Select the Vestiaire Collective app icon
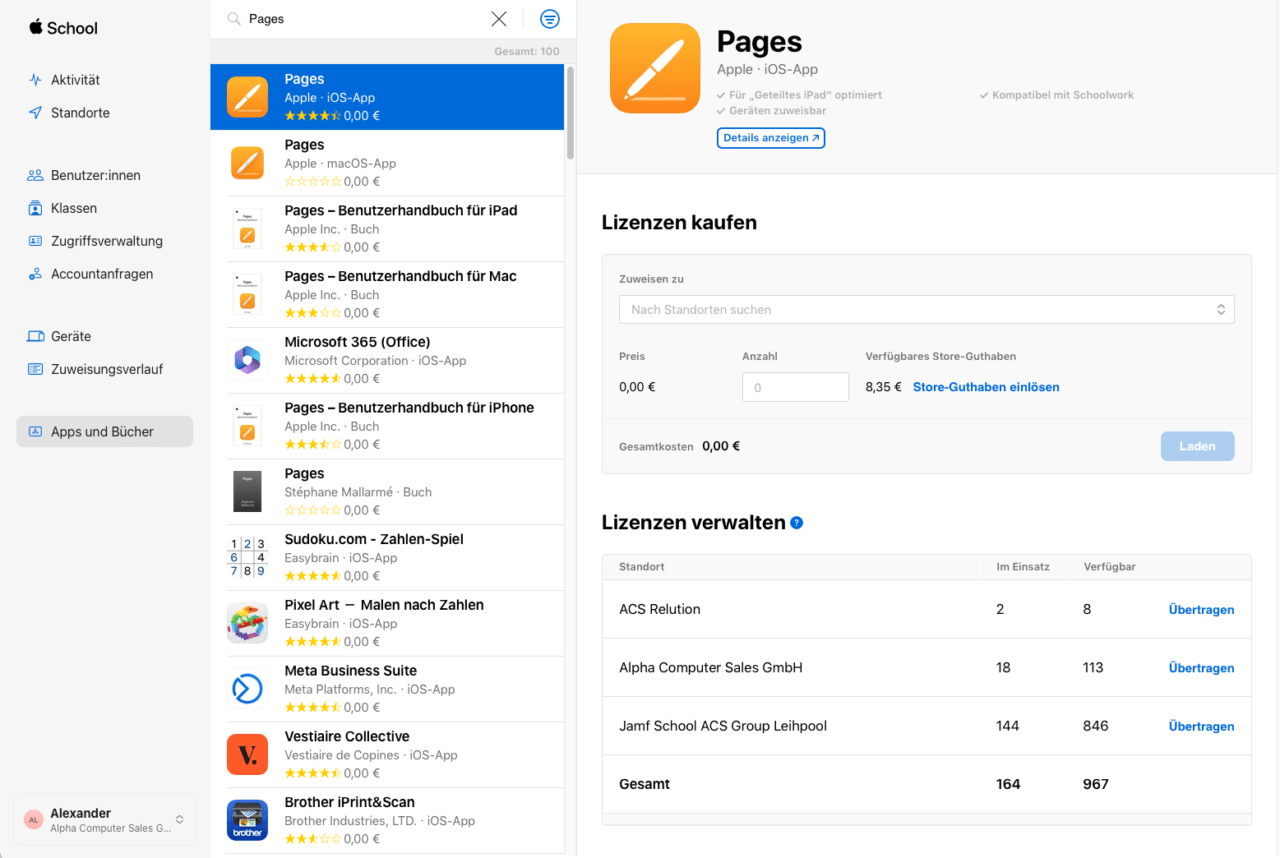The image size is (1280, 858). pos(247,755)
